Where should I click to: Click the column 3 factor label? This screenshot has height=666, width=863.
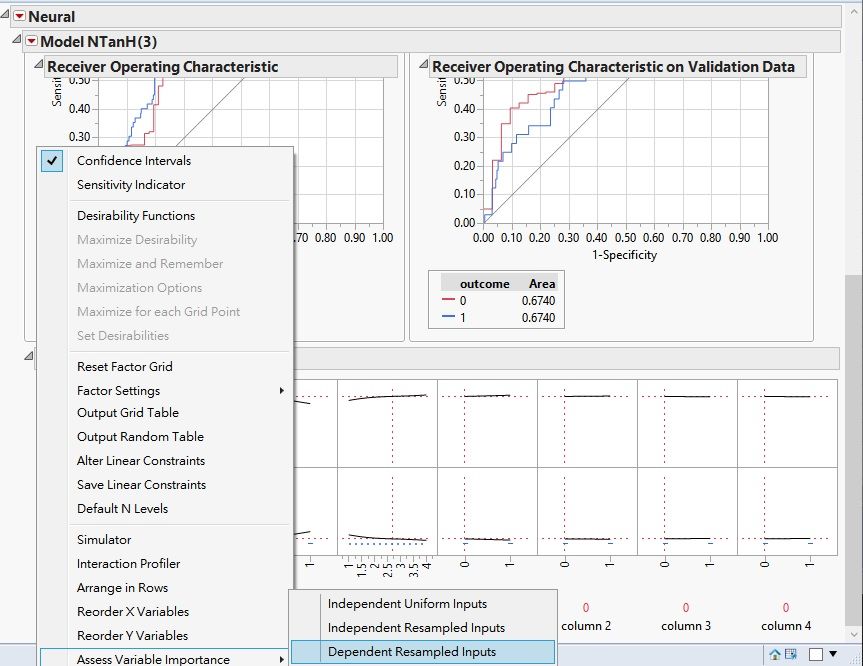[686, 626]
